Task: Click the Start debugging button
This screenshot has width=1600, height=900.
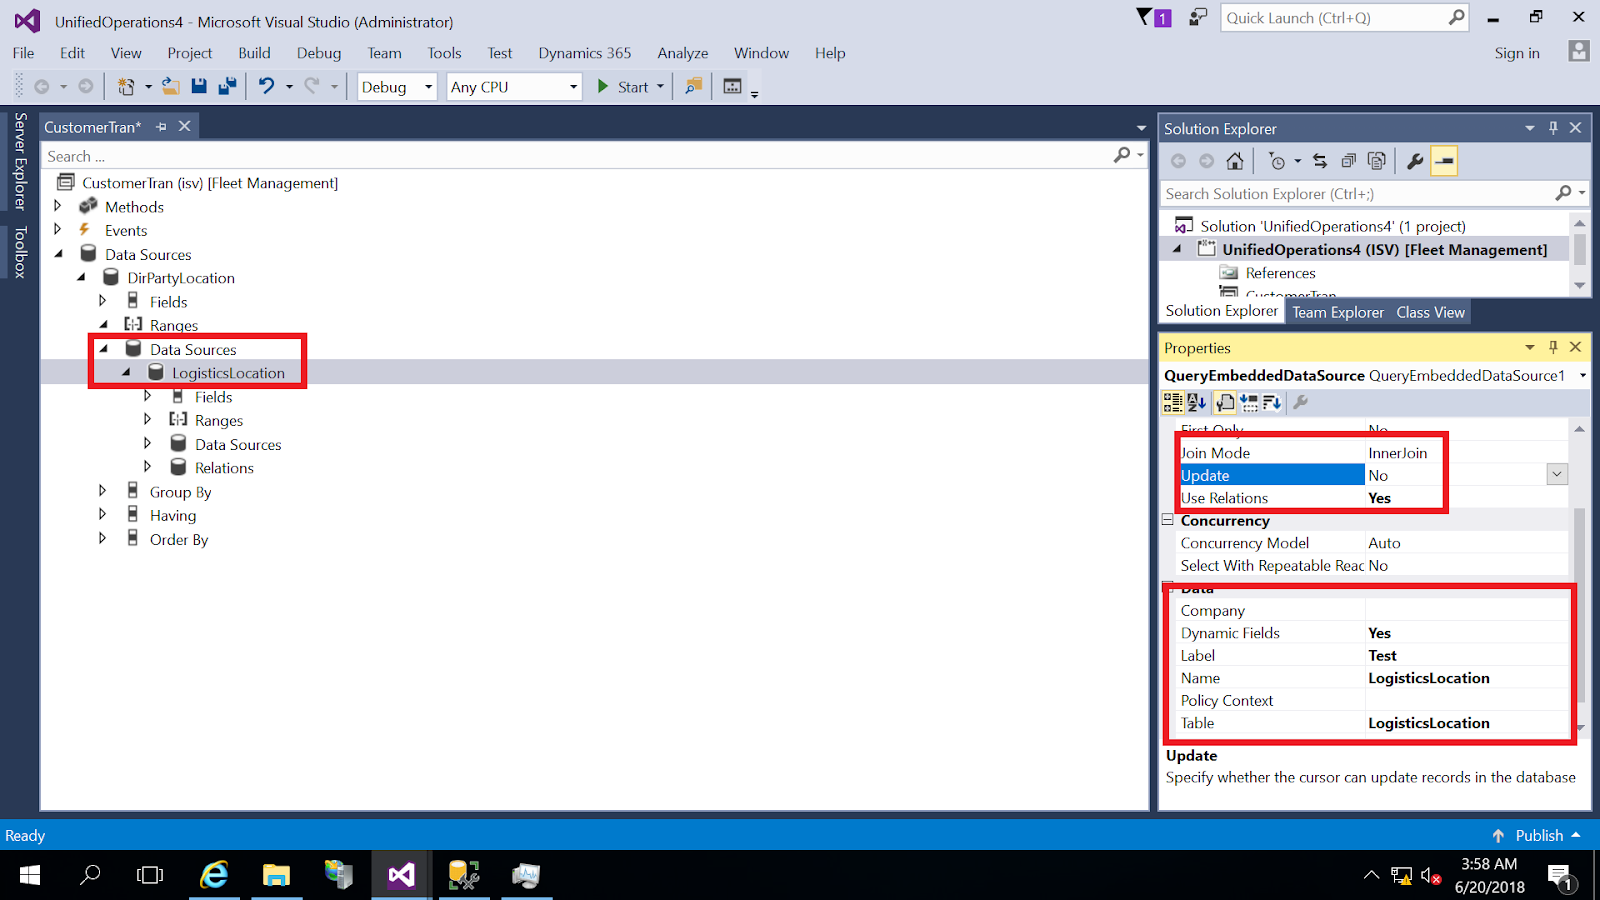Action: [x=623, y=87]
